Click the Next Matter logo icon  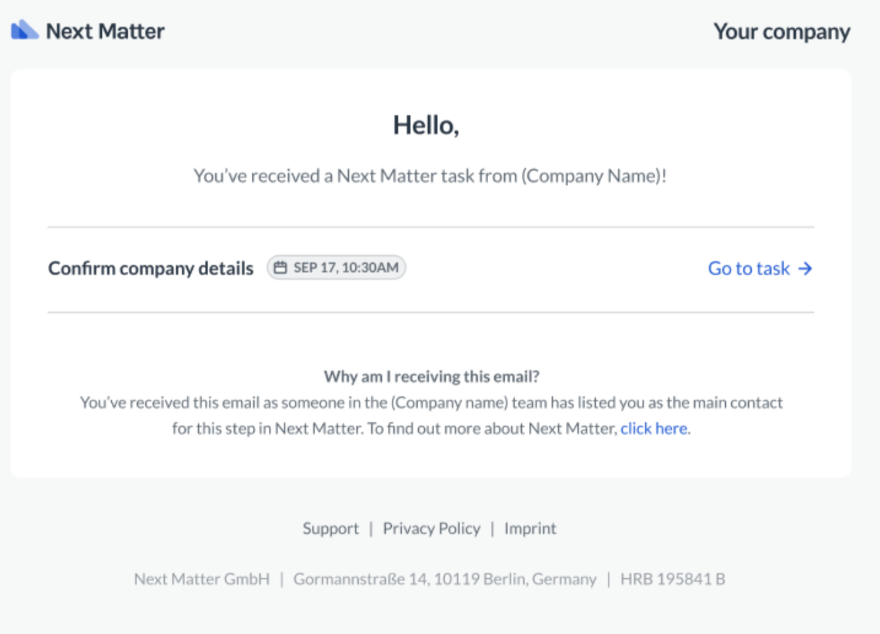(25, 30)
